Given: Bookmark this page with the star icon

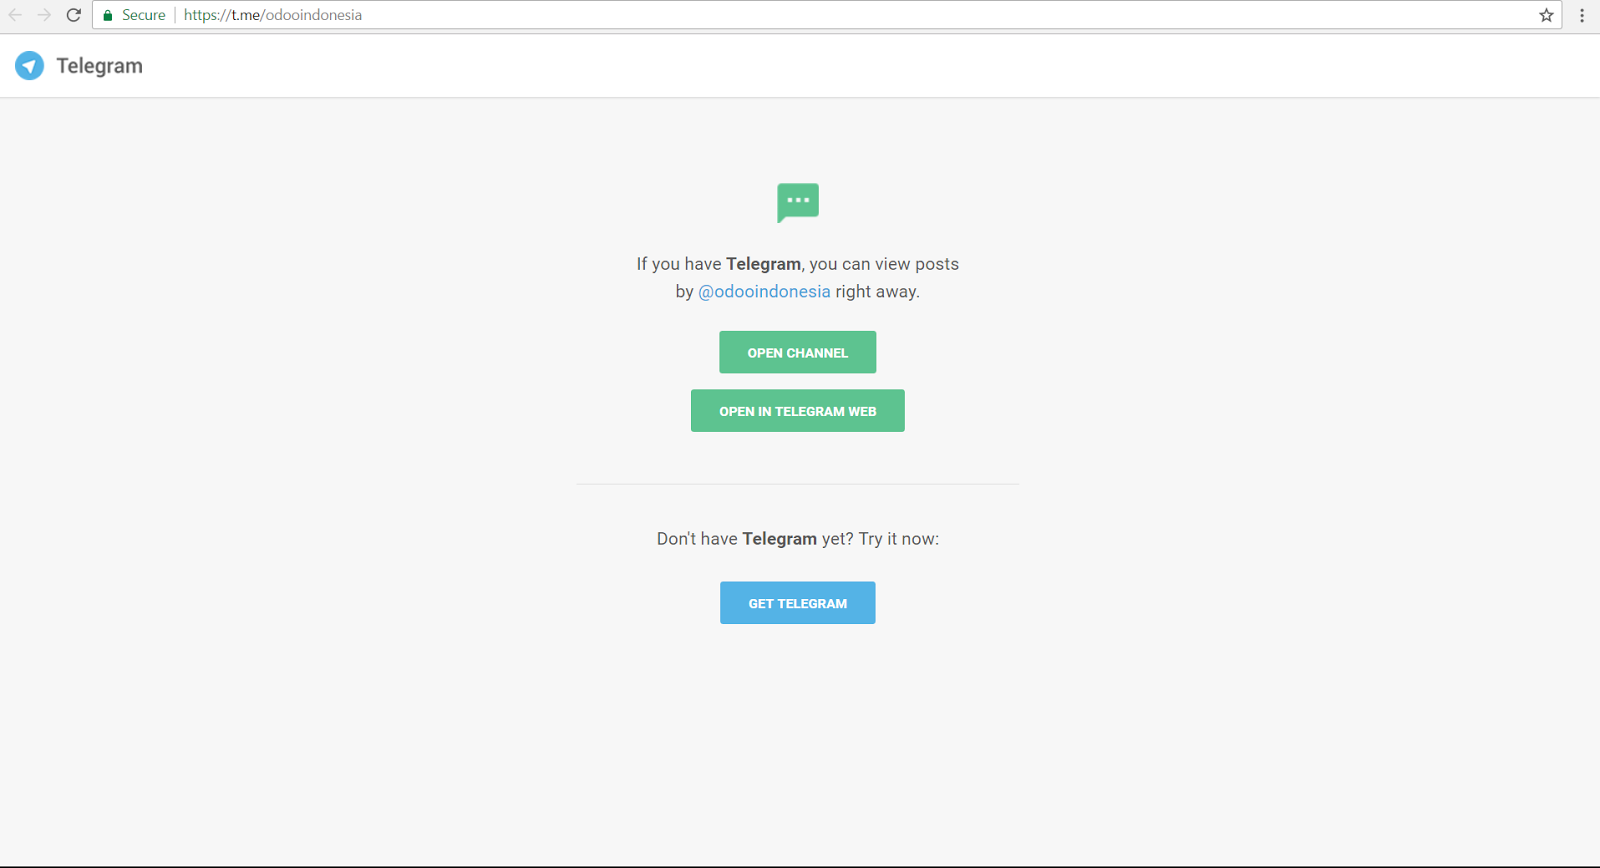Looking at the screenshot, I should 1546,15.
